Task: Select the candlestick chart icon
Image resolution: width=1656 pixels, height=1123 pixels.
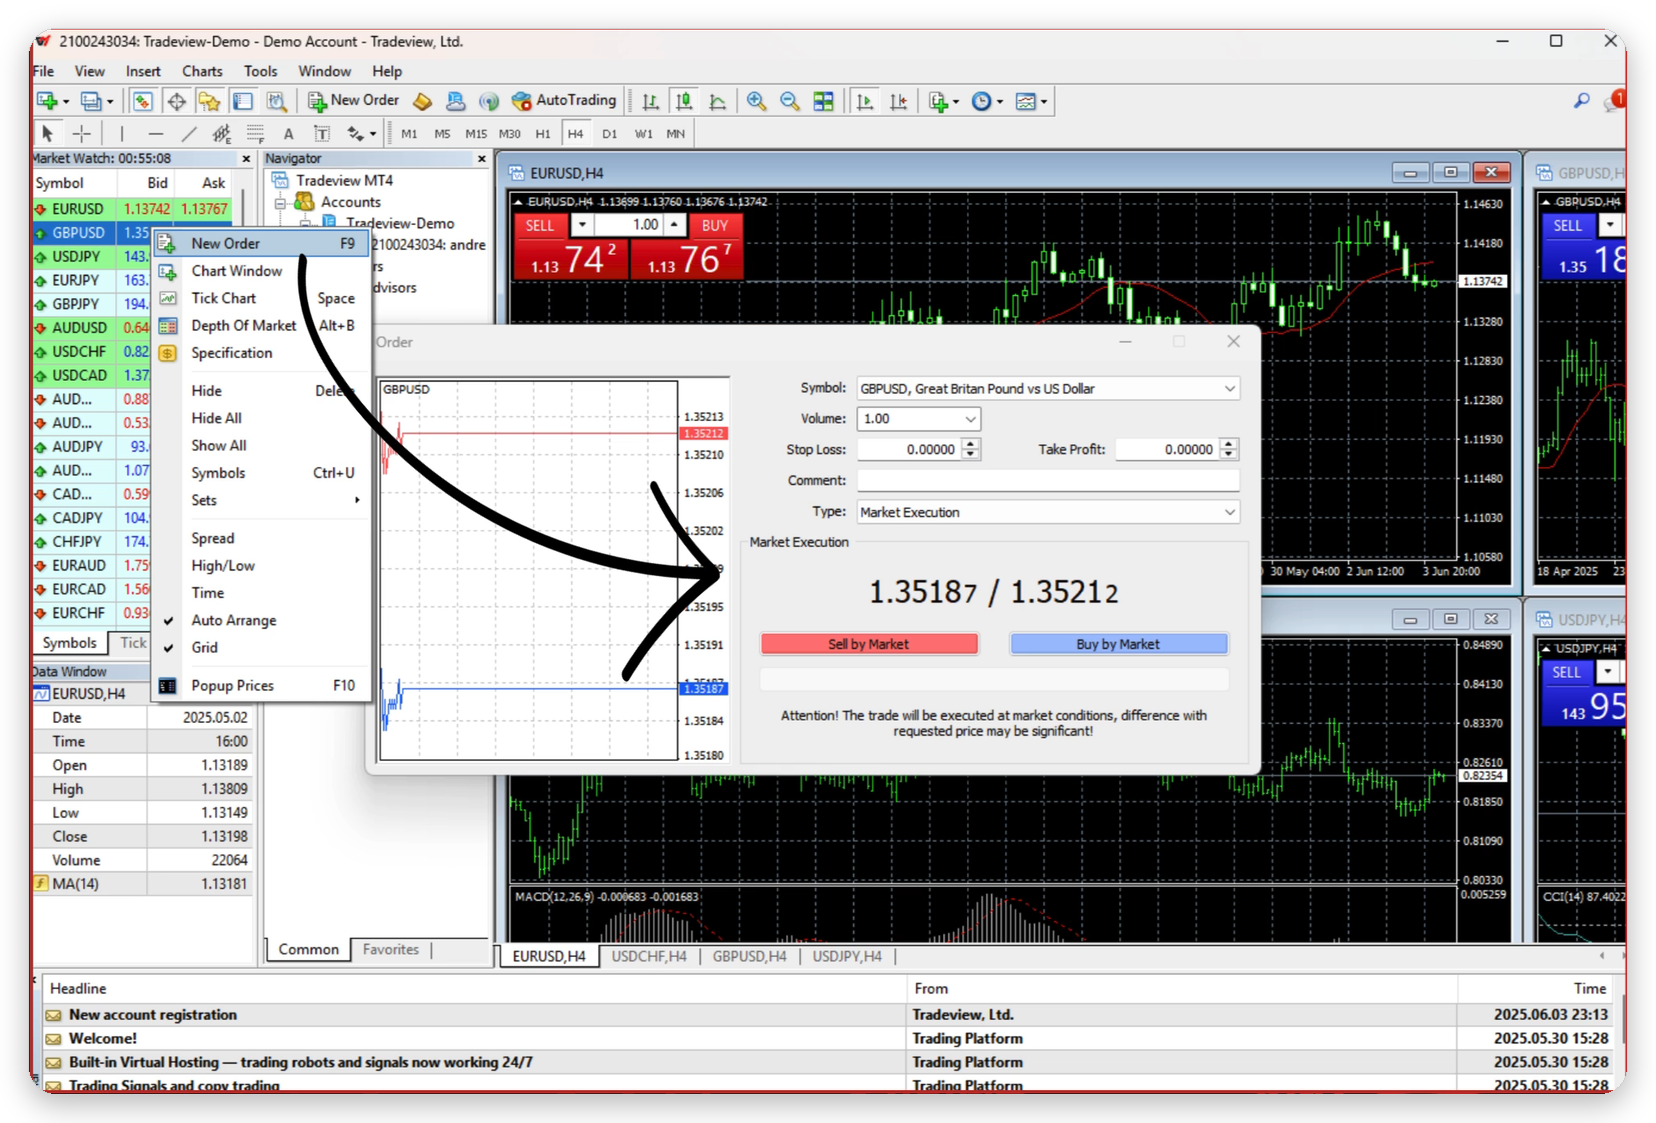Action: [x=684, y=101]
